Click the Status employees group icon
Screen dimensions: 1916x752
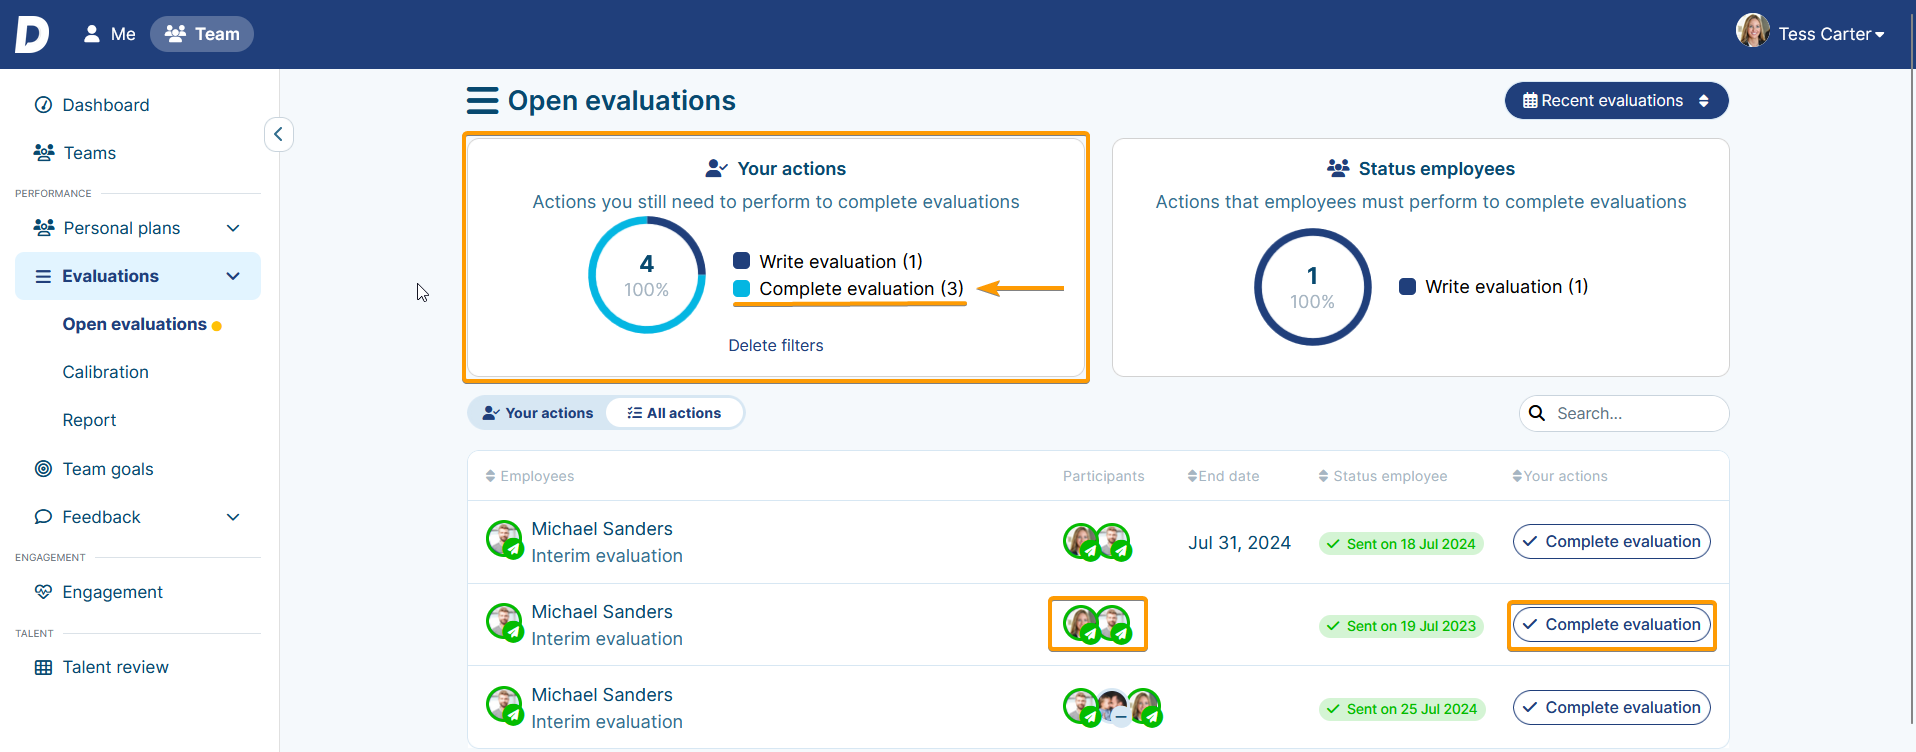coord(1338,168)
